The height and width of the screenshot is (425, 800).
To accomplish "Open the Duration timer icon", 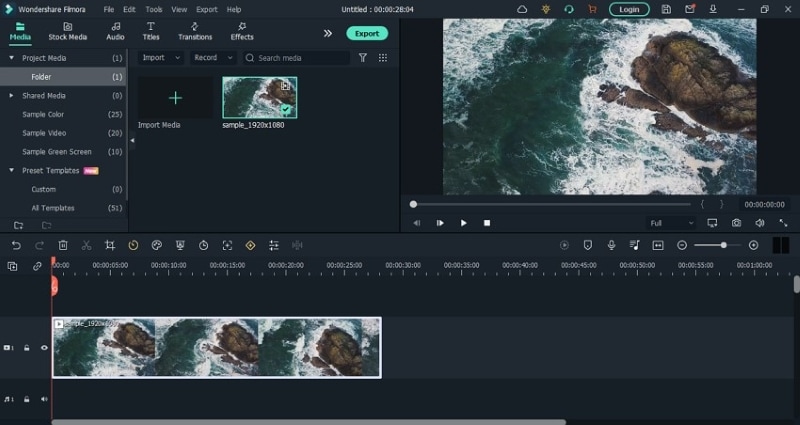I will point(204,245).
